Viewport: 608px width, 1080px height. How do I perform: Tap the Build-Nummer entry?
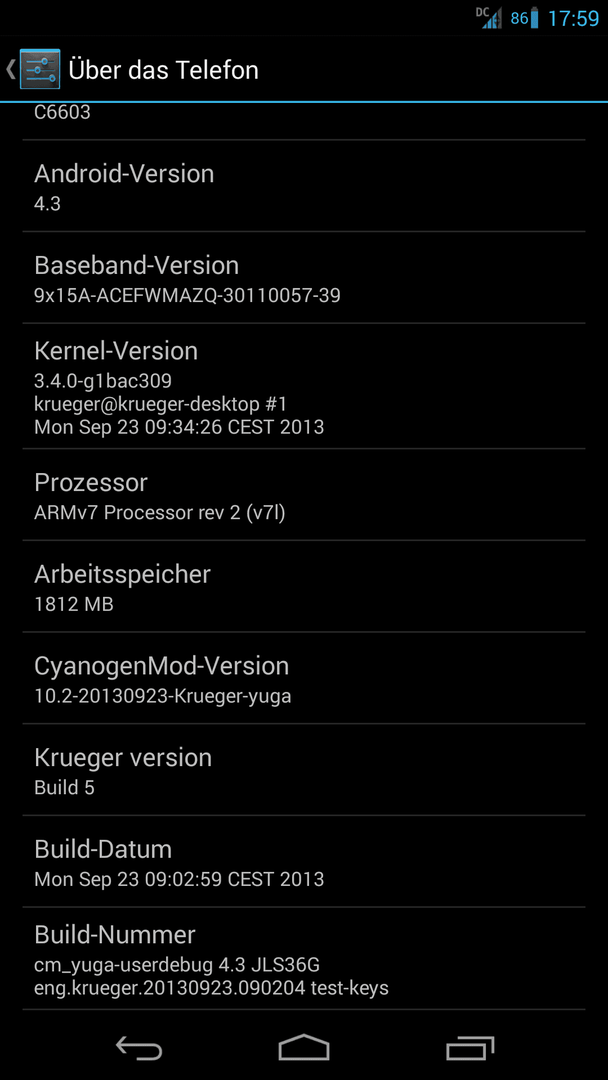tap(304, 959)
